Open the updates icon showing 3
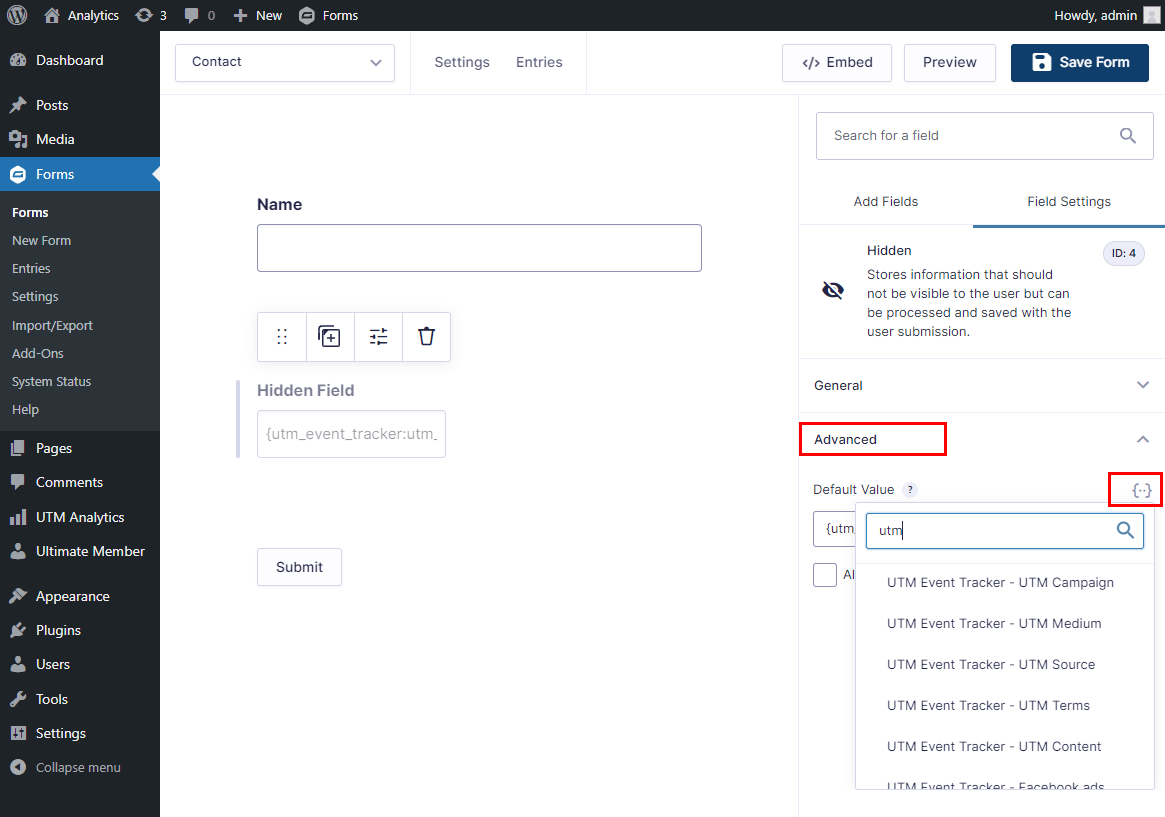1165x817 pixels. [143, 15]
